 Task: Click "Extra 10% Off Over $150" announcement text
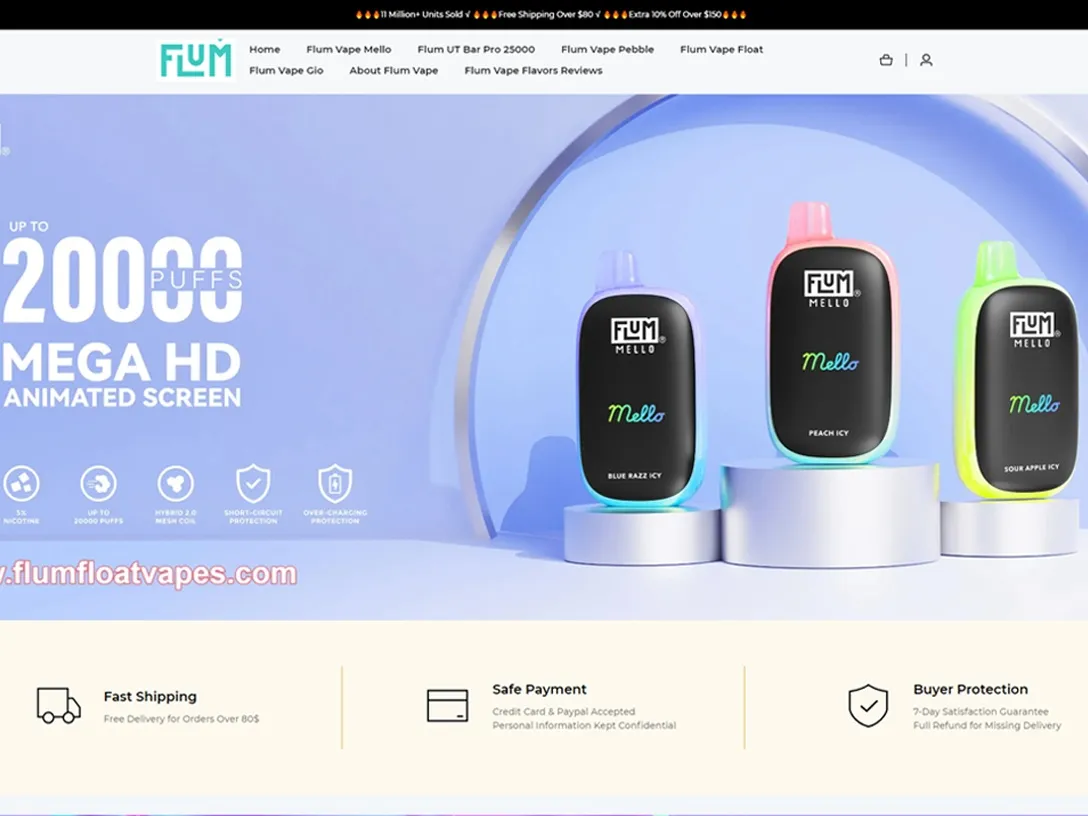coord(674,15)
